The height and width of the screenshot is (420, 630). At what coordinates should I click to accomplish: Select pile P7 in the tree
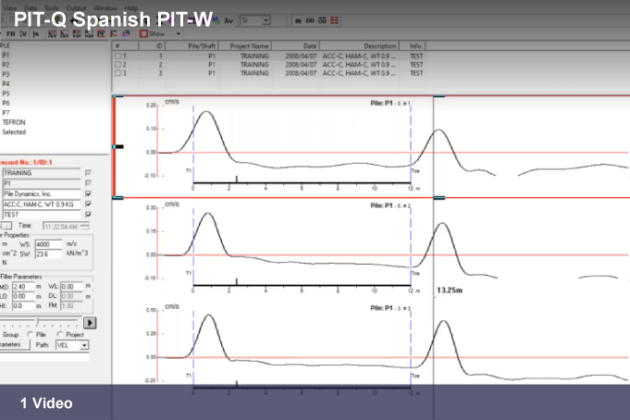pos(6,113)
